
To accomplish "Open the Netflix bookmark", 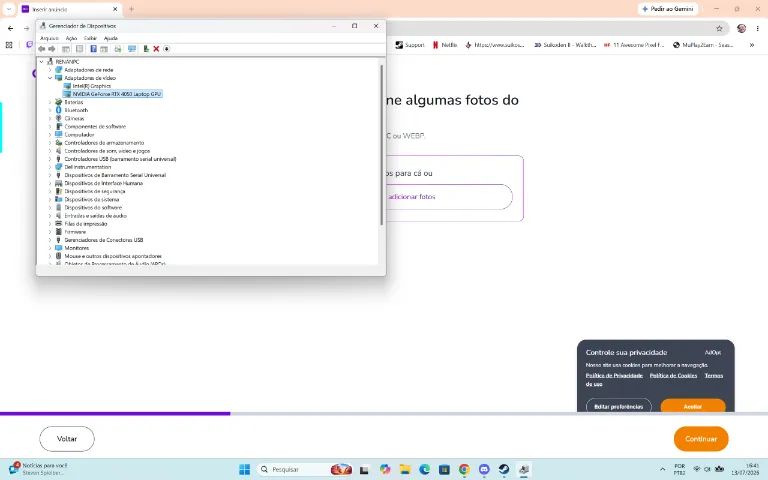I will click(445, 45).
